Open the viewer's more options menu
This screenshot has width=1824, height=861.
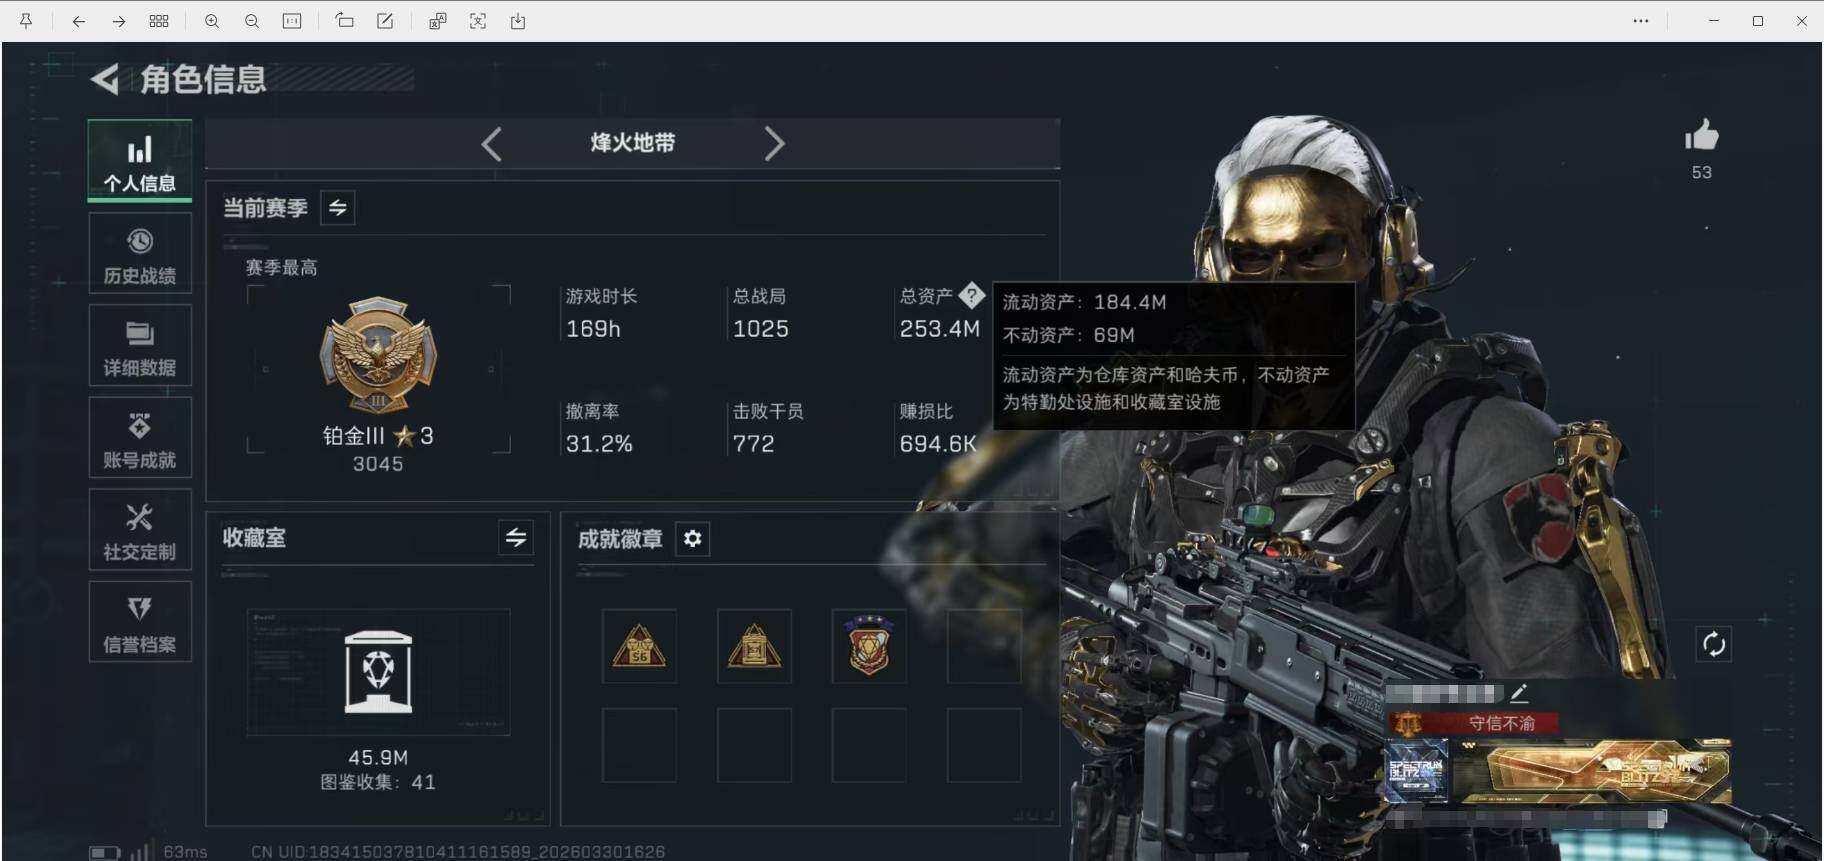pos(1641,21)
